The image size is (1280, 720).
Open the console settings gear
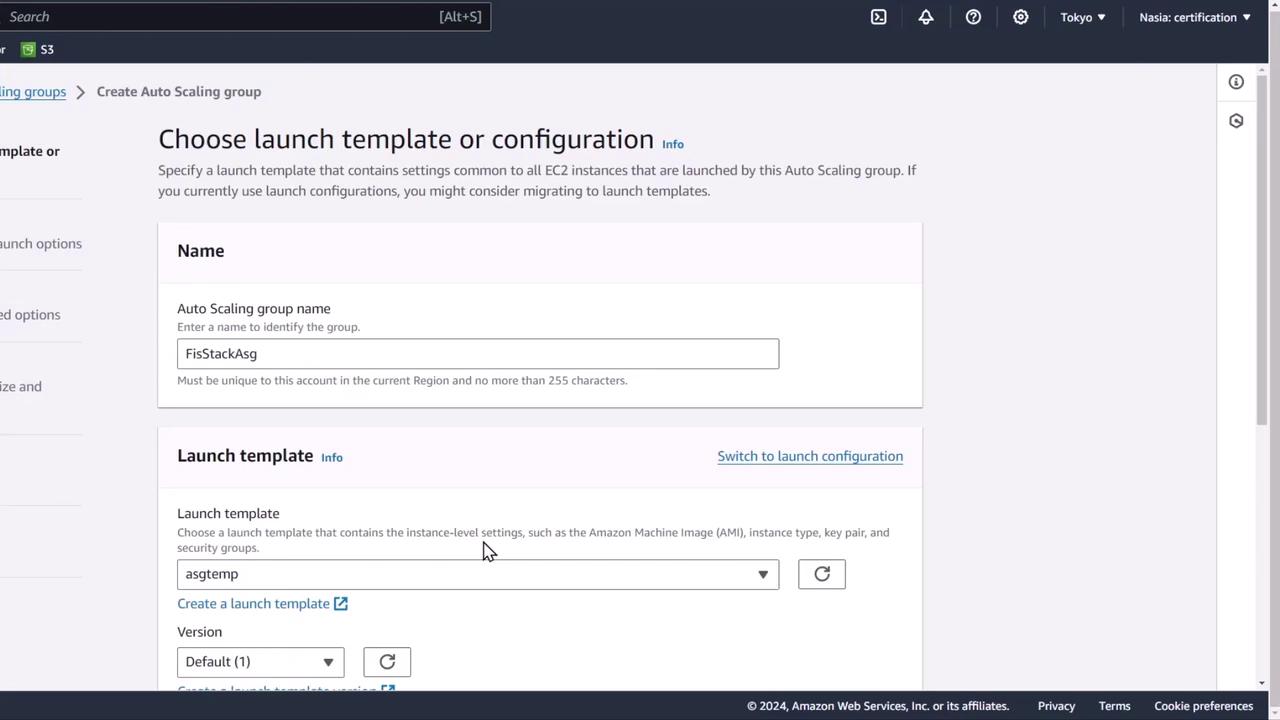1020,17
